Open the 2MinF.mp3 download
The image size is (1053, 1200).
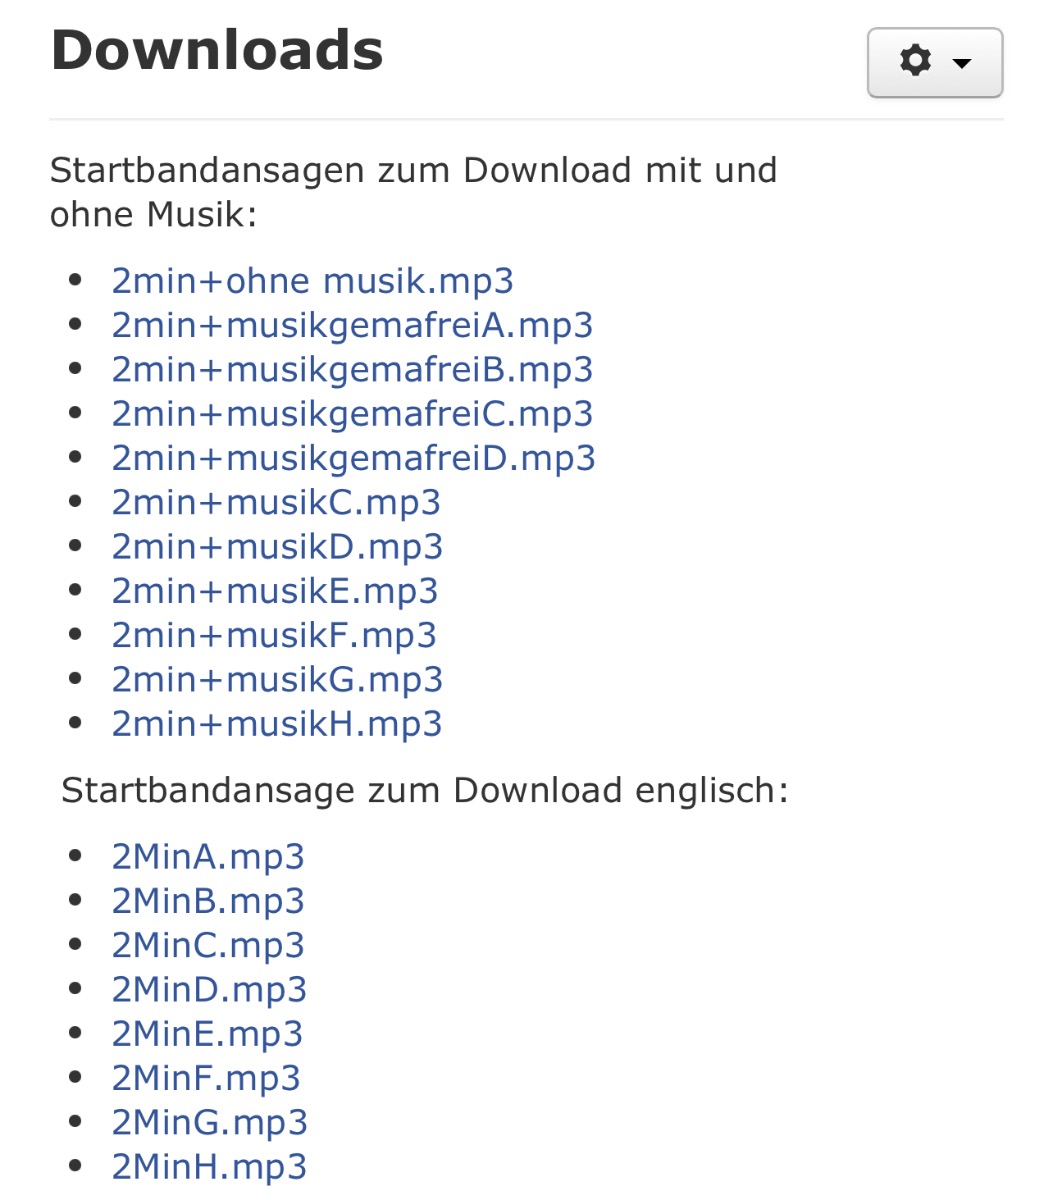click(x=206, y=1078)
